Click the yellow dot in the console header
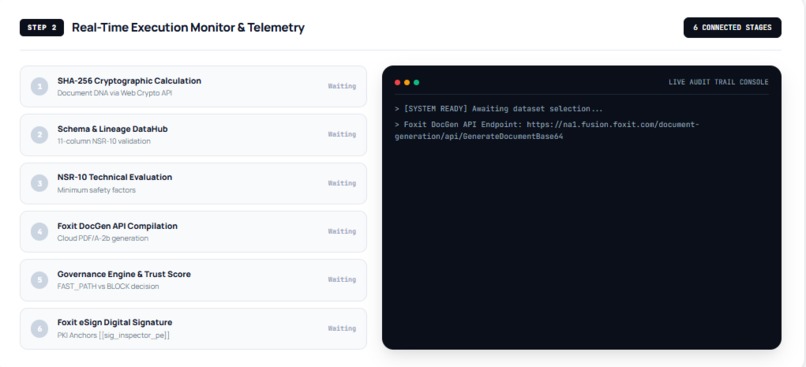The width and height of the screenshot is (806, 367). tap(407, 82)
